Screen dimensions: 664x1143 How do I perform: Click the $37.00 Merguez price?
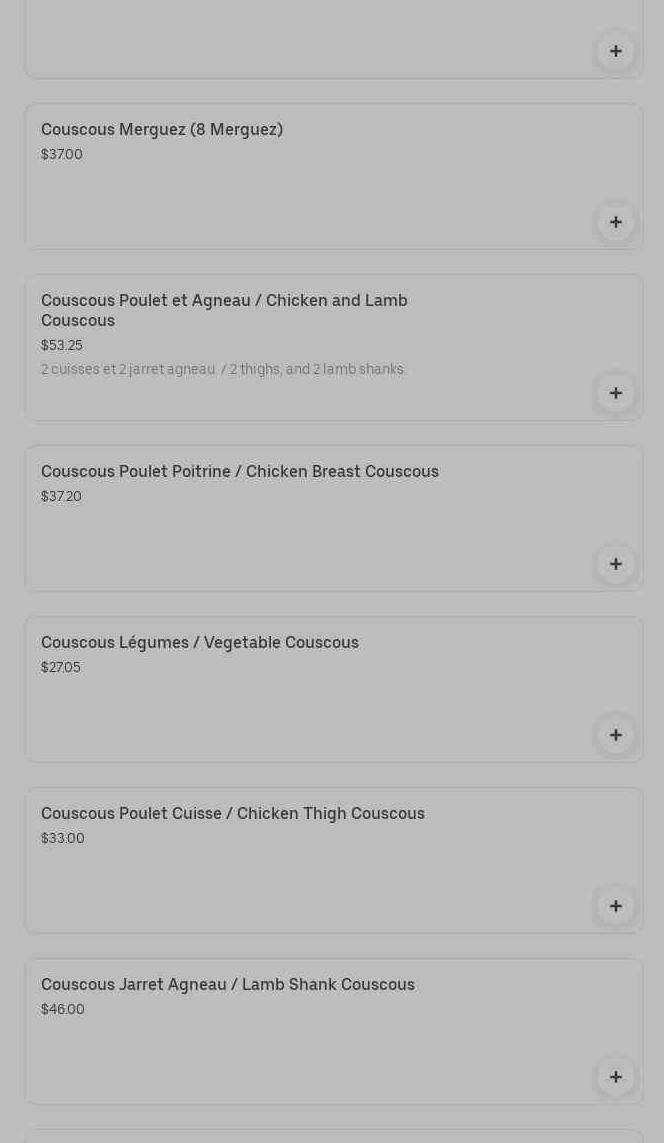coord(62,155)
